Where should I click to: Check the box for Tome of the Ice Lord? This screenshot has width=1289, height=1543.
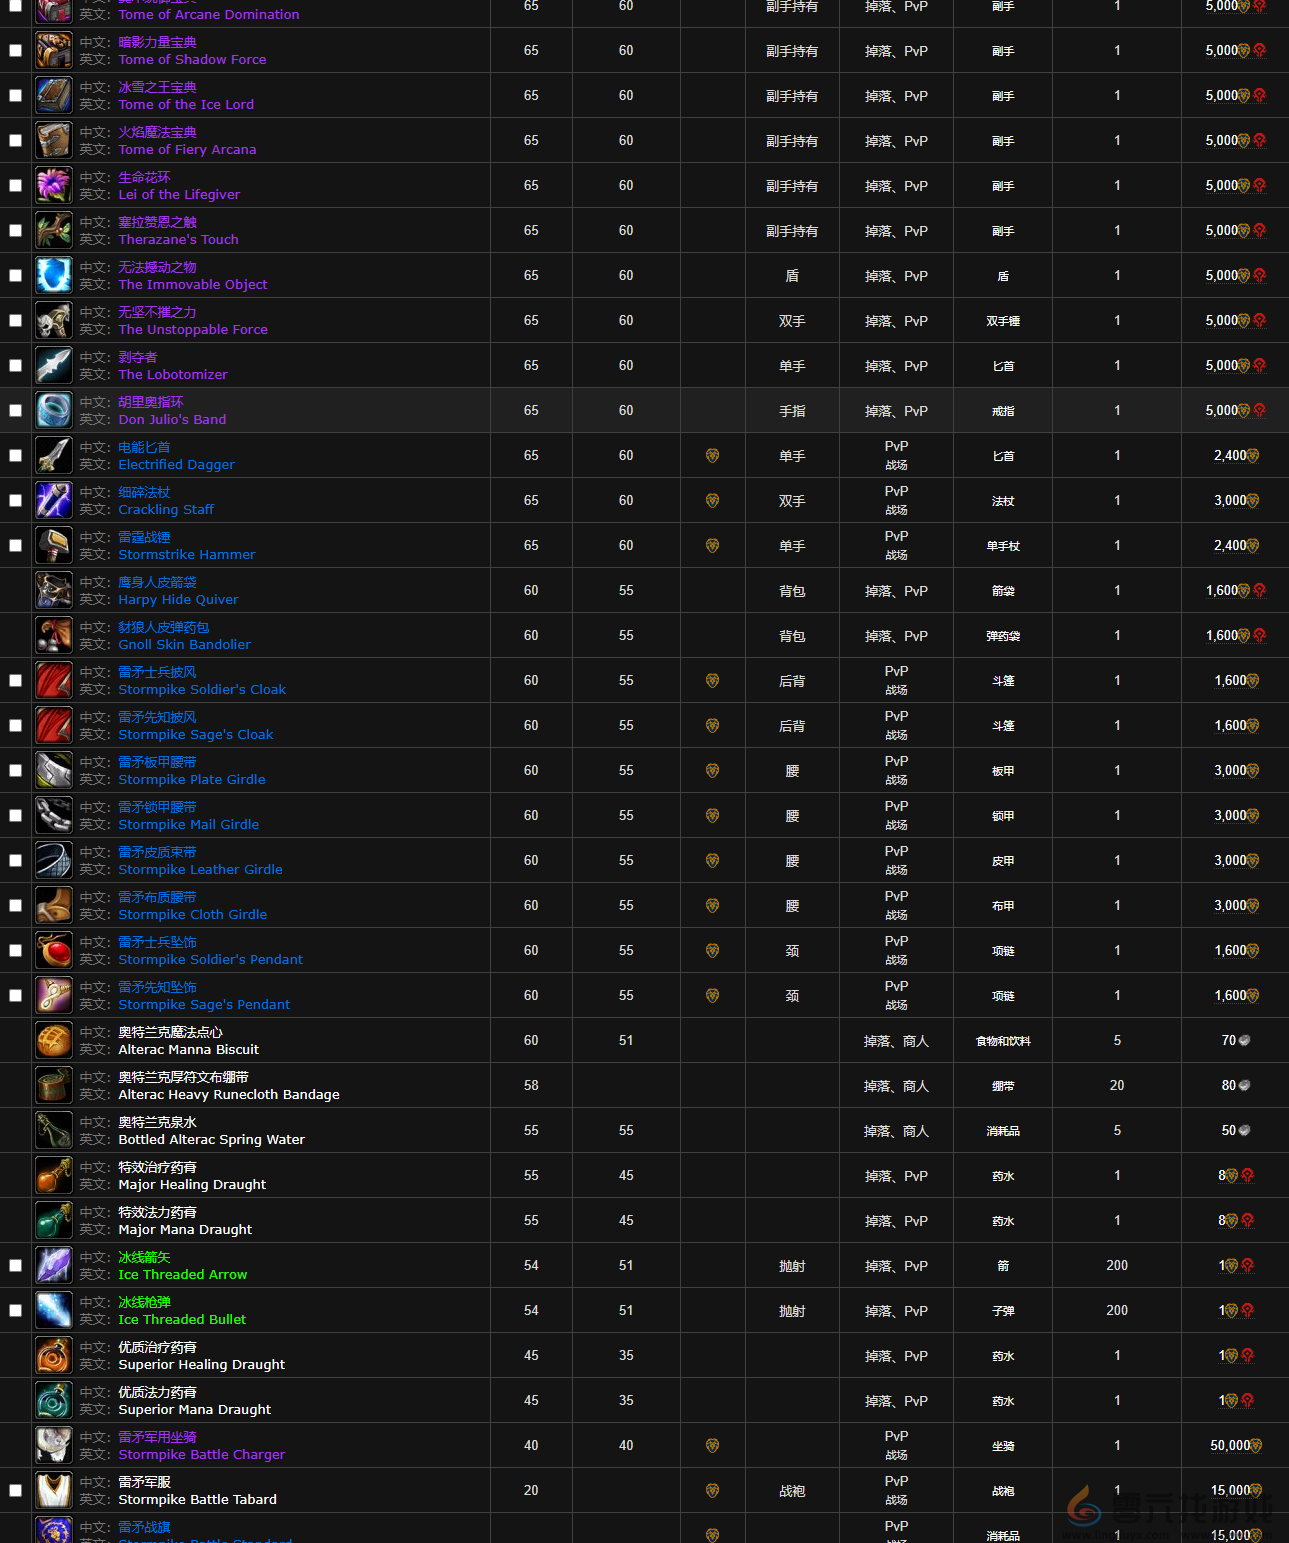pos(15,96)
